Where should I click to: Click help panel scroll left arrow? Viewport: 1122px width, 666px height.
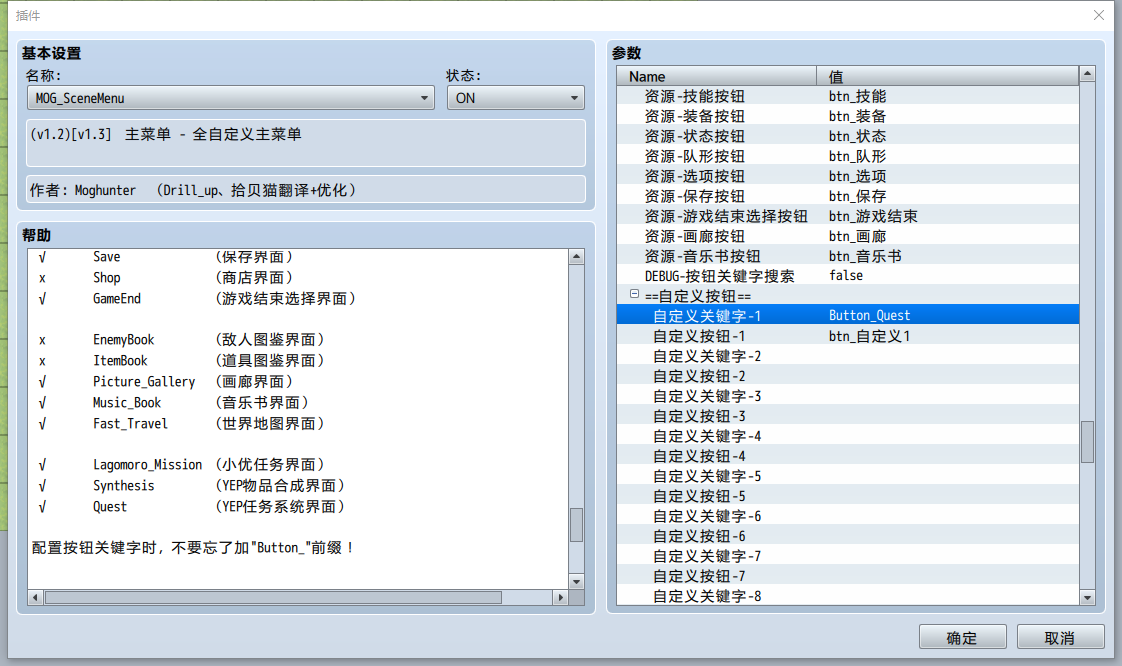point(35,597)
